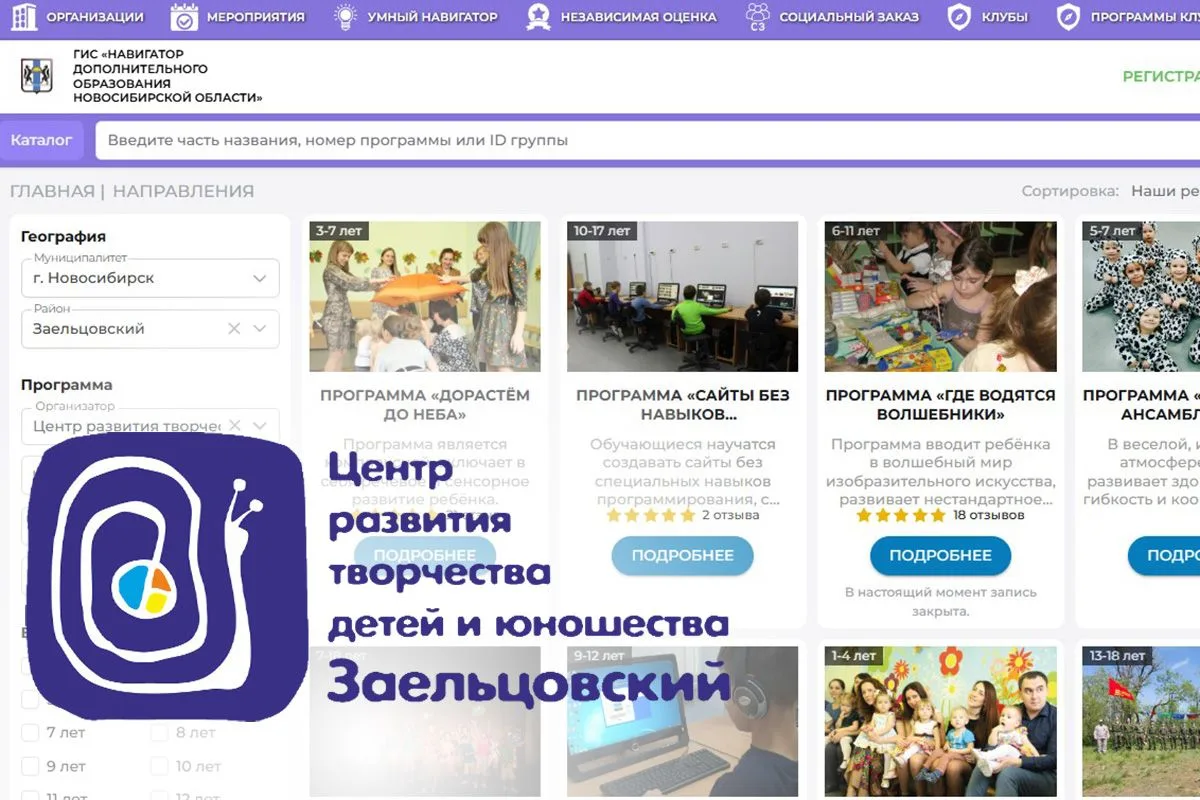This screenshot has width=1200, height=800.
Task: Focus the program name search field
Action: pos(647,140)
